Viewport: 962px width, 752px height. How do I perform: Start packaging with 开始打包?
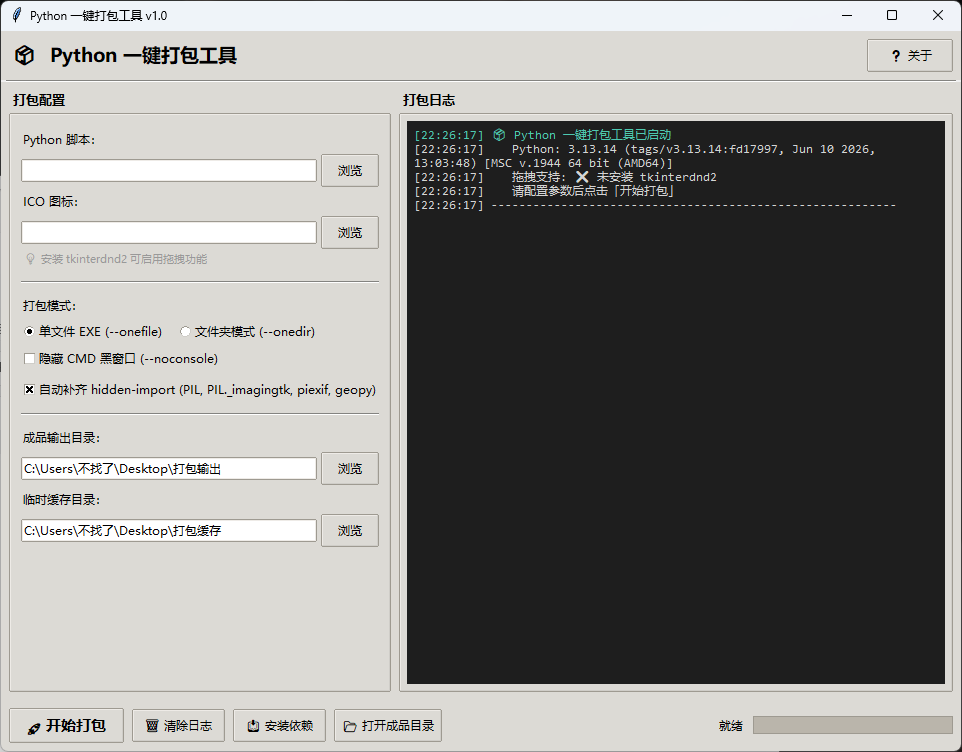click(x=67, y=726)
